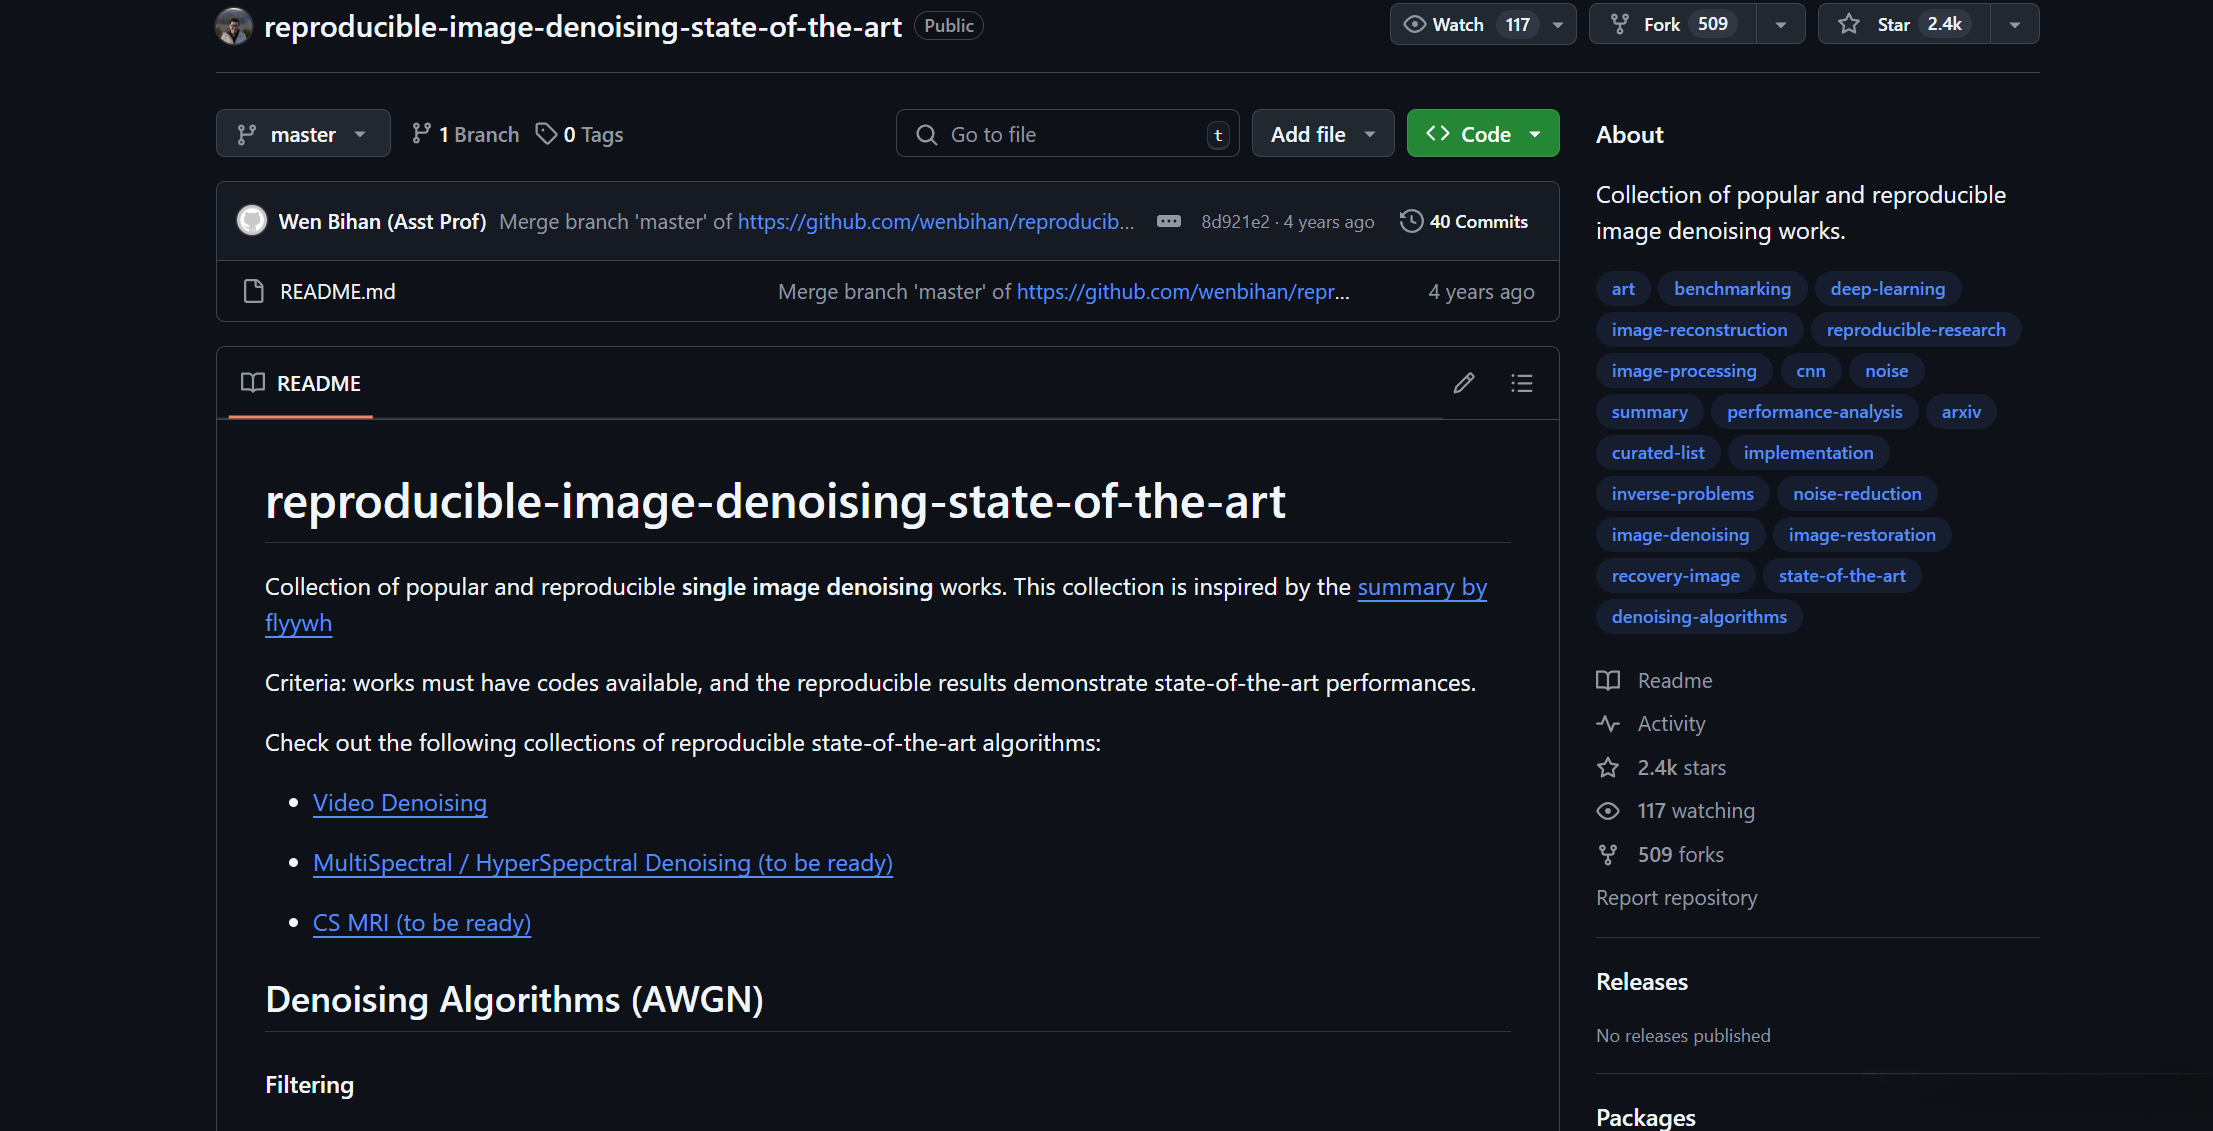
Task: Click the Wen Bihan author avatar
Action: pyautogui.click(x=252, y=221)
